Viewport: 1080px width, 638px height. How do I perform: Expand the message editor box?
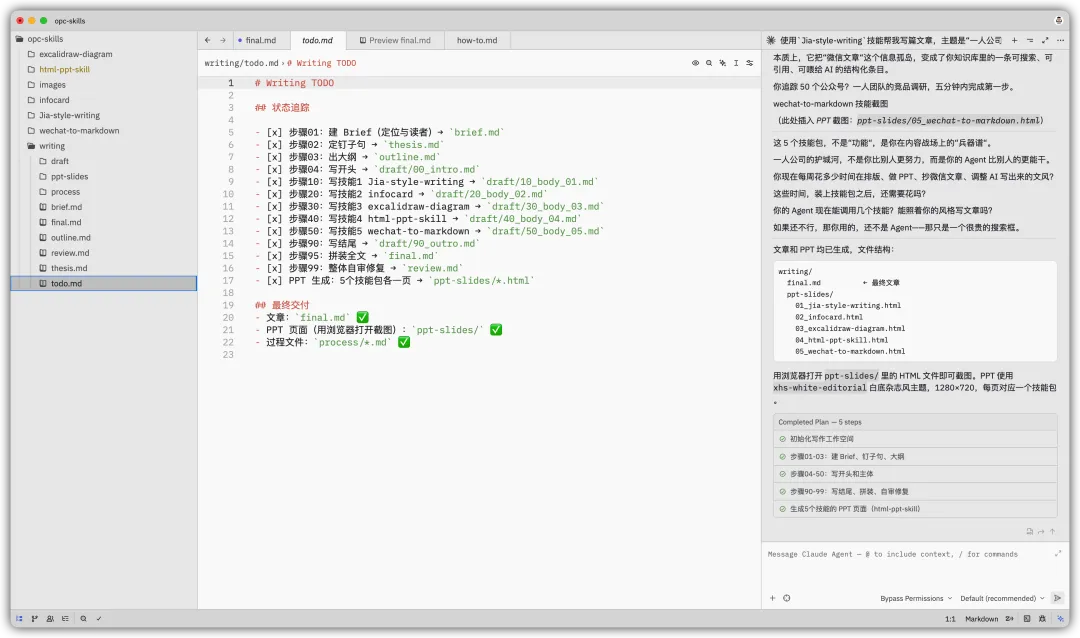[x=1058, y=553]
